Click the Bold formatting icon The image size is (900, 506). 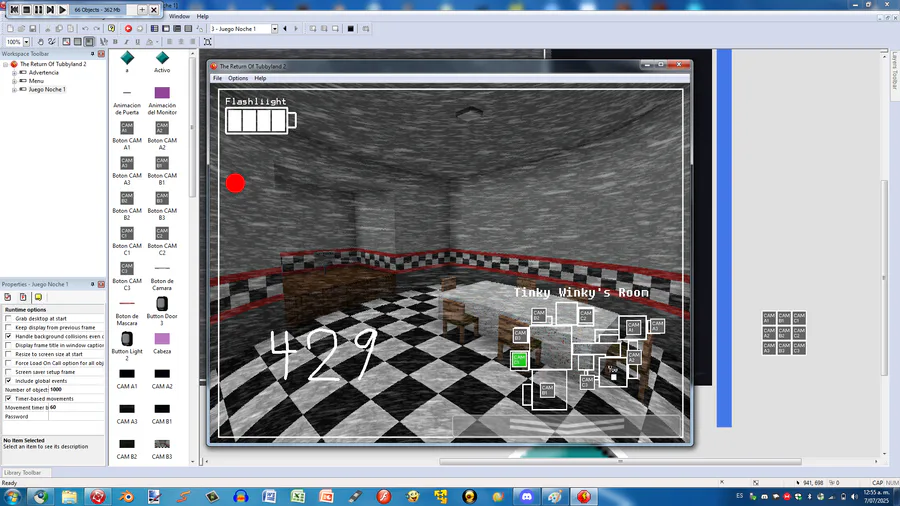coord(115,42)
